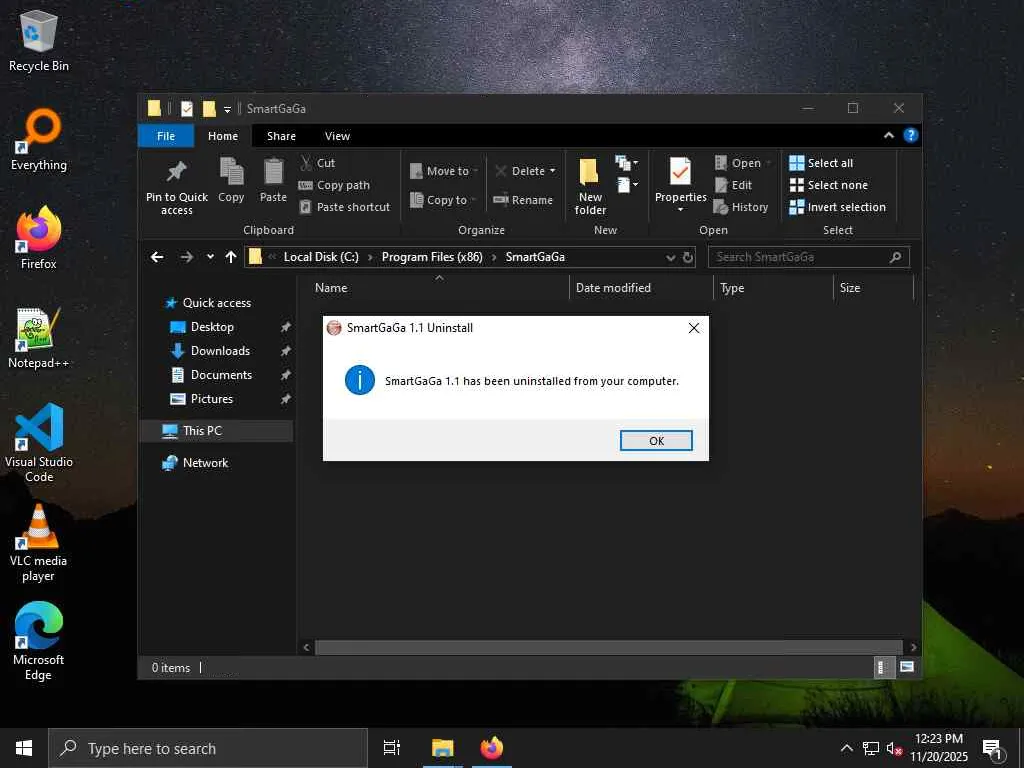Go back with the Back arrow
This screenshot has width=1024, height=768.
coord(157,257)
